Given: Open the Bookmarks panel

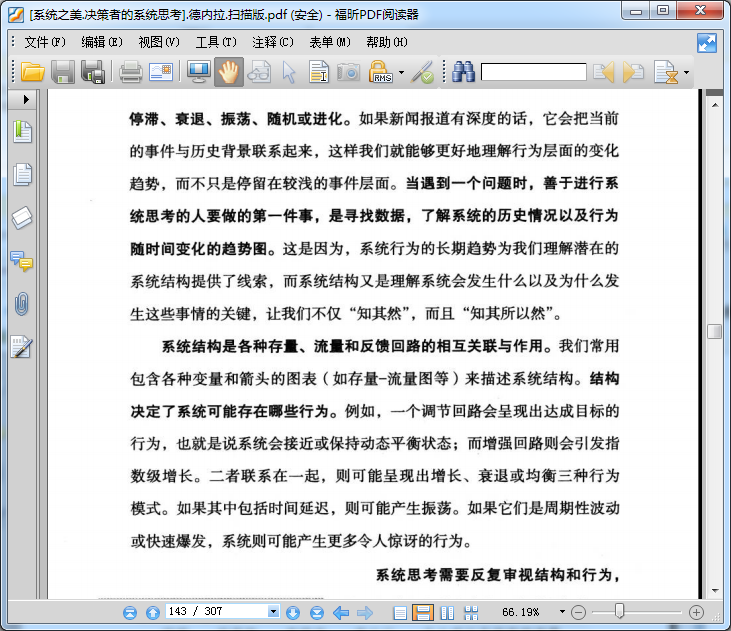Looking at the screenshot, I should tap(22, 132).
